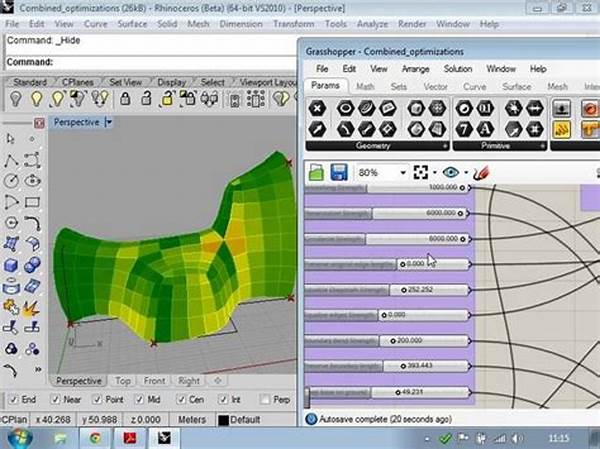600x449 pixels.
Task: Add an Integer parameter (7 icon)
Action: click(464, 129)
